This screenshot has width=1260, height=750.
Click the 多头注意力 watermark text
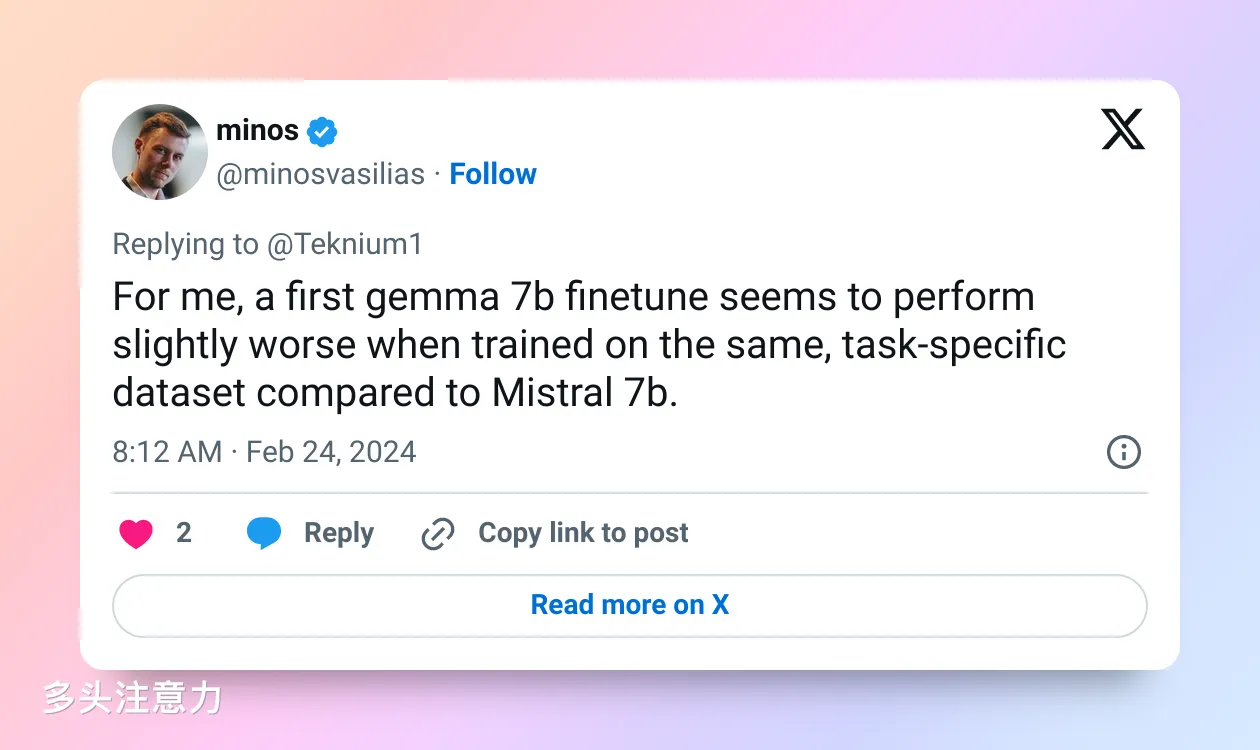click(x=131, y=698)
